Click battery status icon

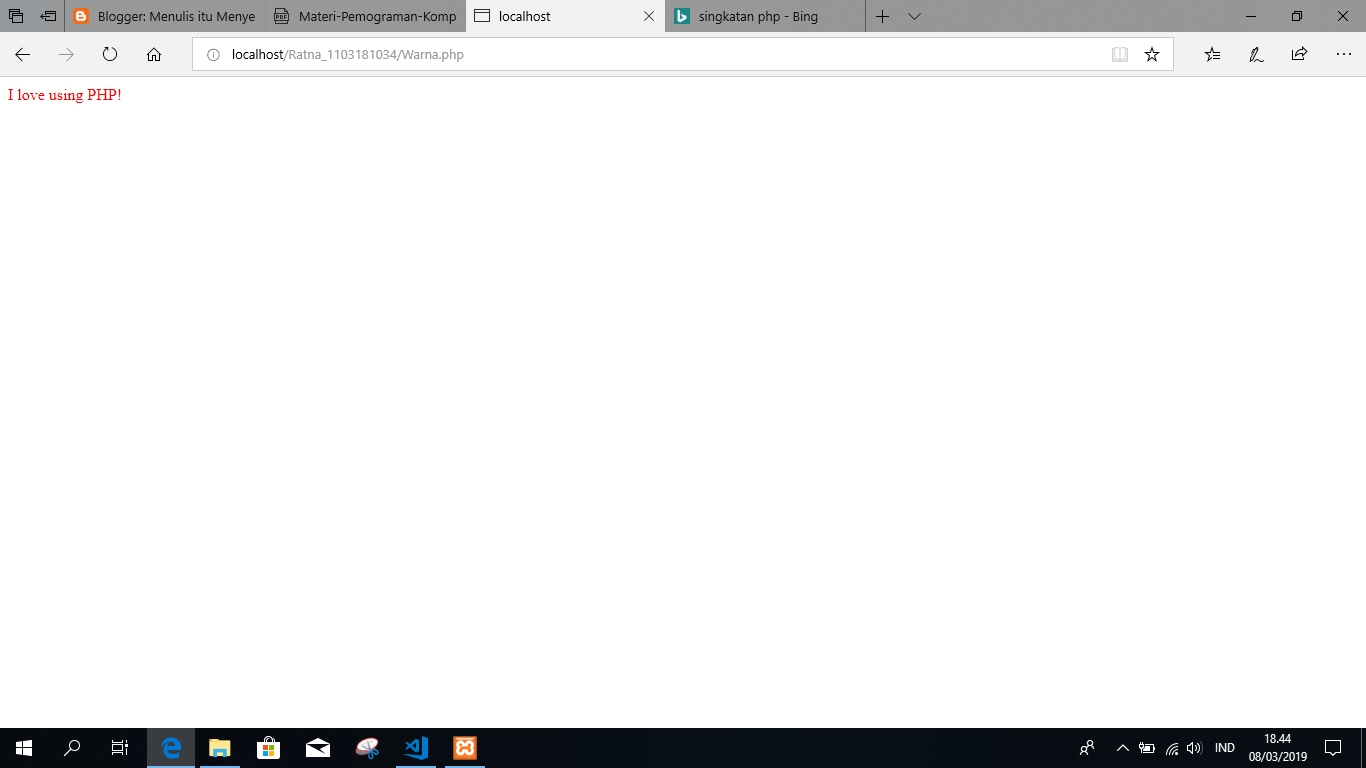[x=1147, y=748]
